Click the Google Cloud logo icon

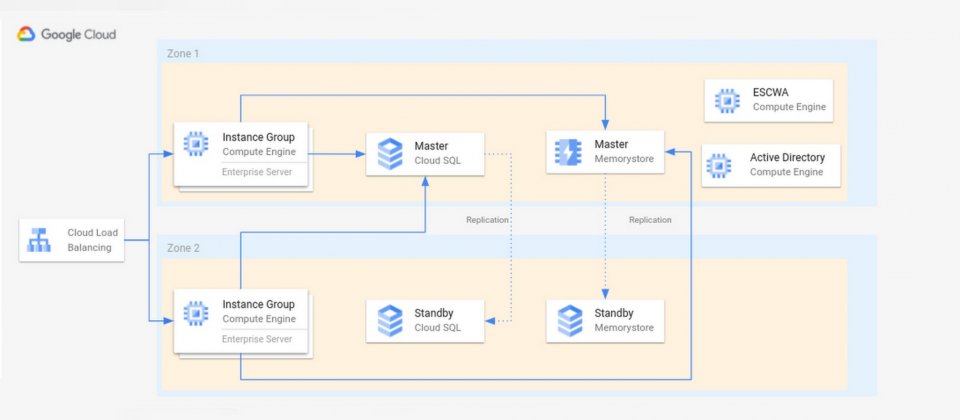pyautogui.click(x=26, y=34)
